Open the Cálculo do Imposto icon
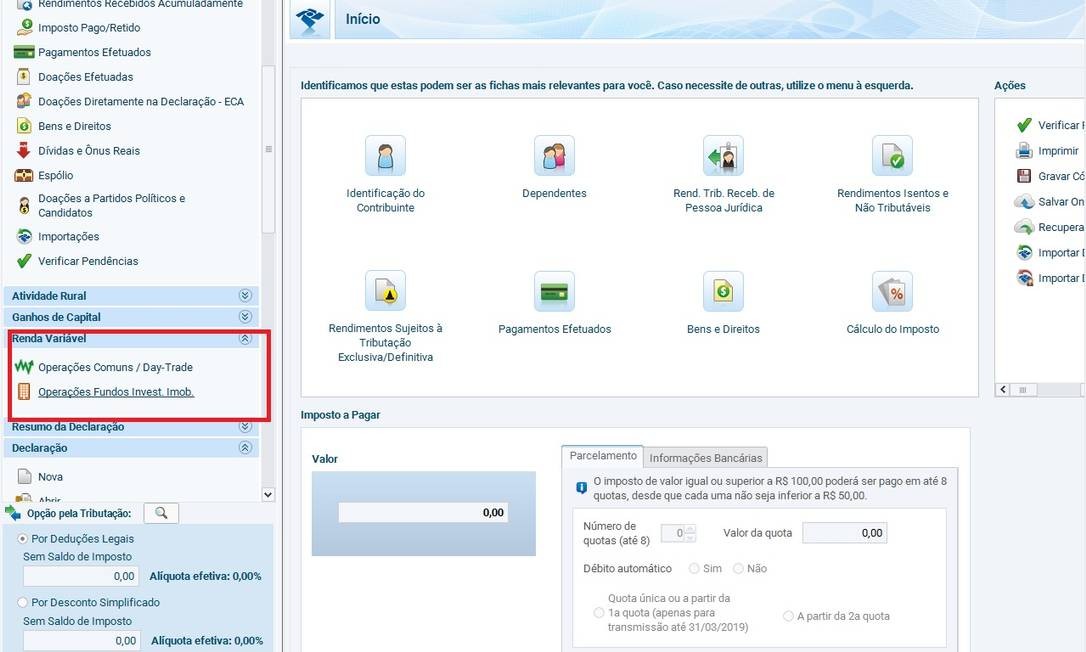This screenshot has height=652, width=1086. click(892, 291)
